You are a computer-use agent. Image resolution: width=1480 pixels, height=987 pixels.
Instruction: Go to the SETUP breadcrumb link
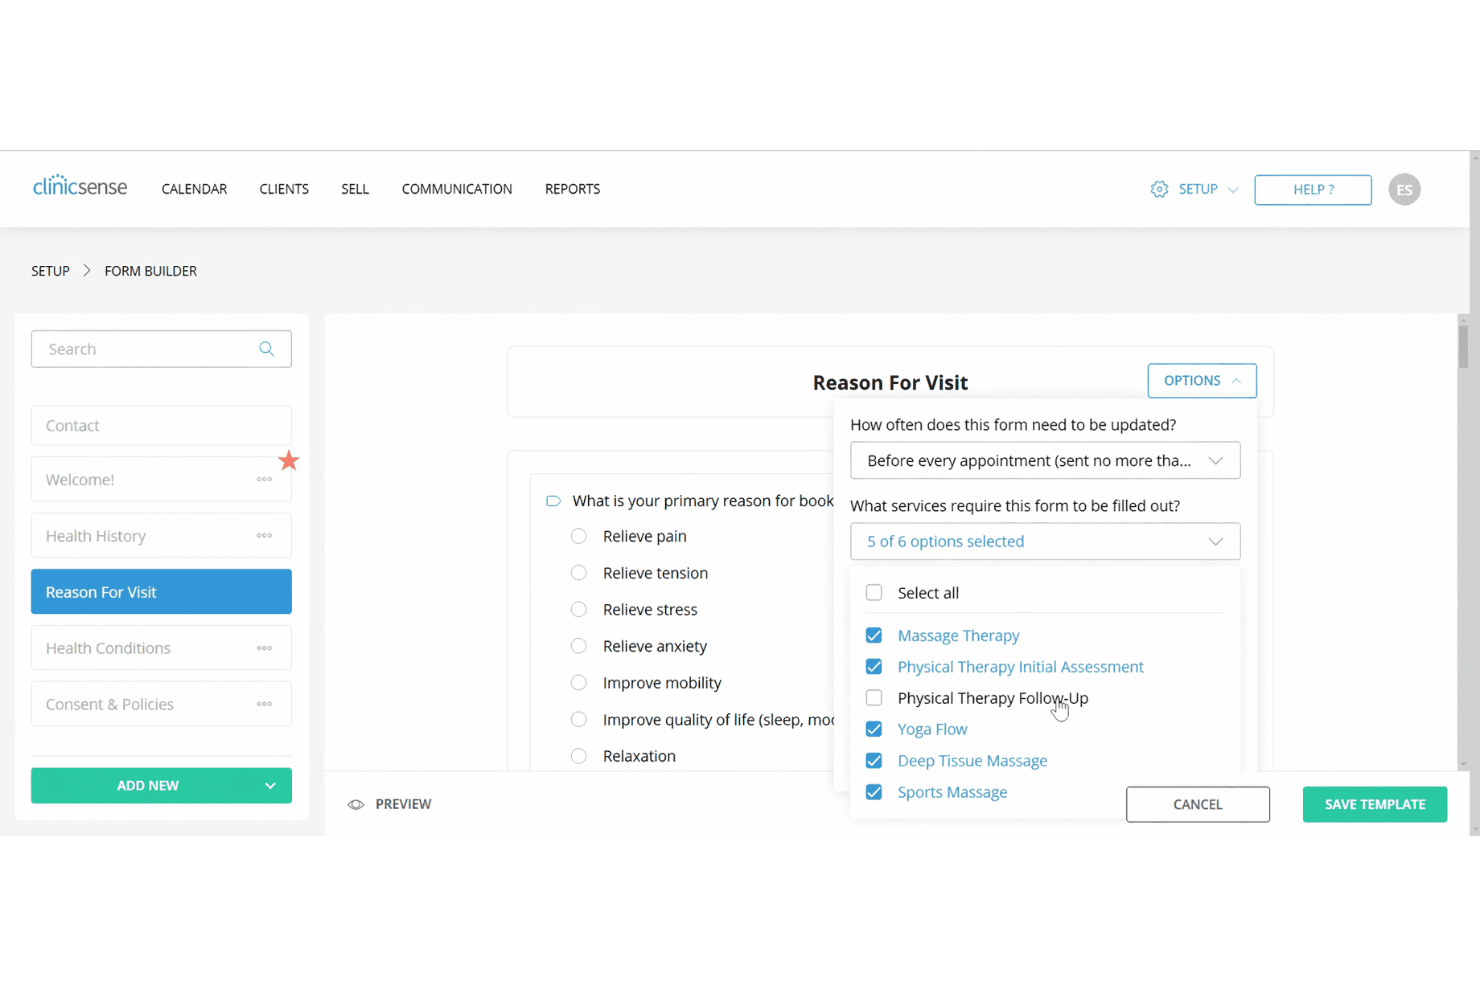coord(50,271)
